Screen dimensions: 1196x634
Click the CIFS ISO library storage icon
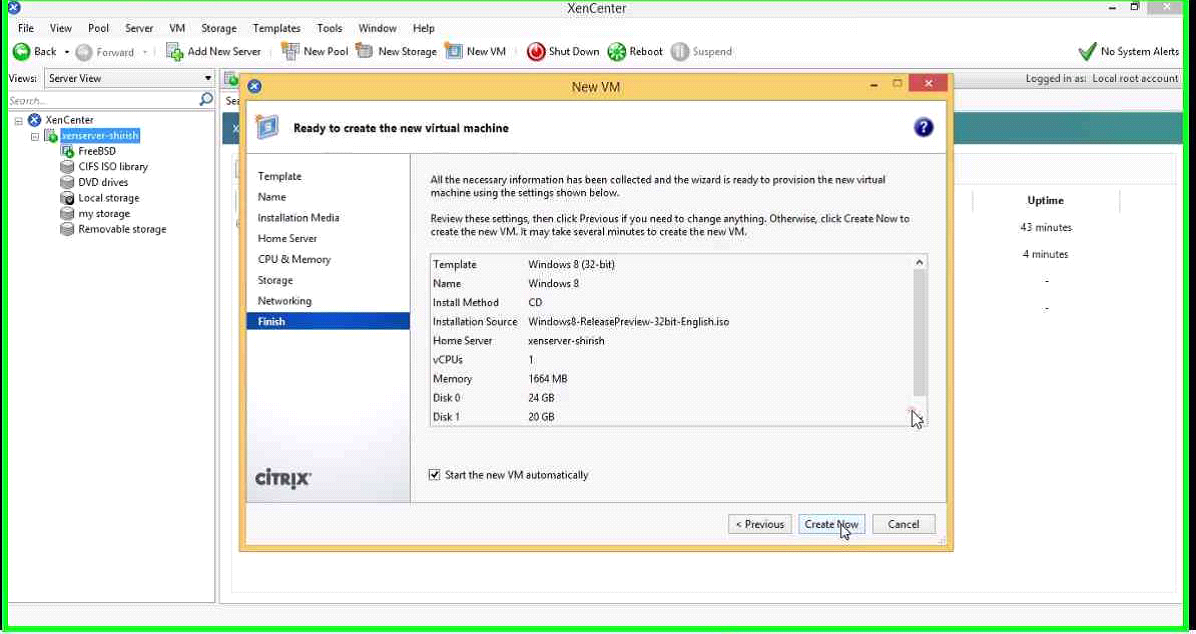point(67,166)
